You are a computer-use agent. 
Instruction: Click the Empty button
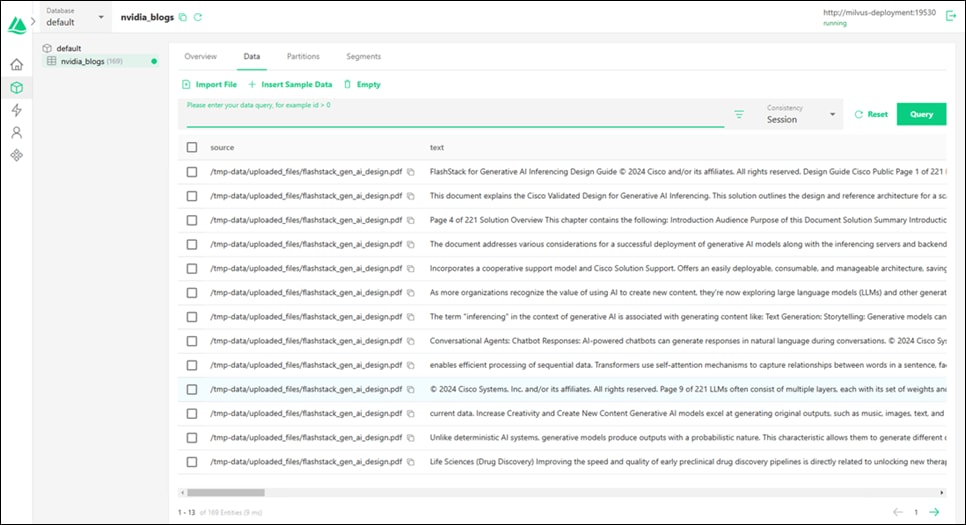tap(362, 84)
